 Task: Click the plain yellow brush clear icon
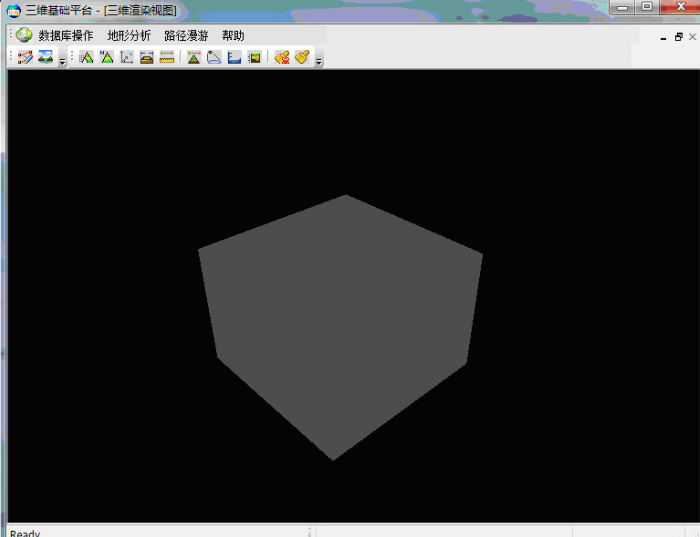click(302, 57)
